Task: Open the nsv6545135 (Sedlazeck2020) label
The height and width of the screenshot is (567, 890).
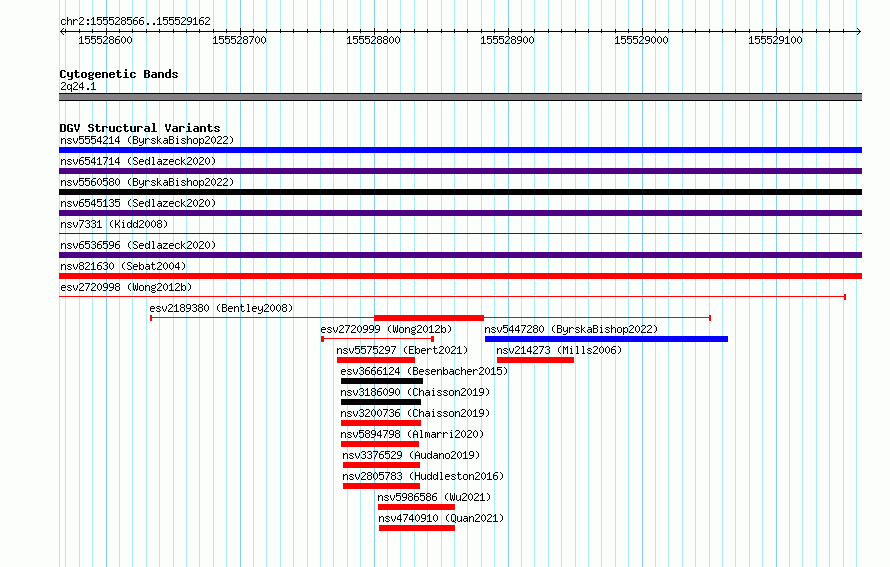Action: click(138, 203)
